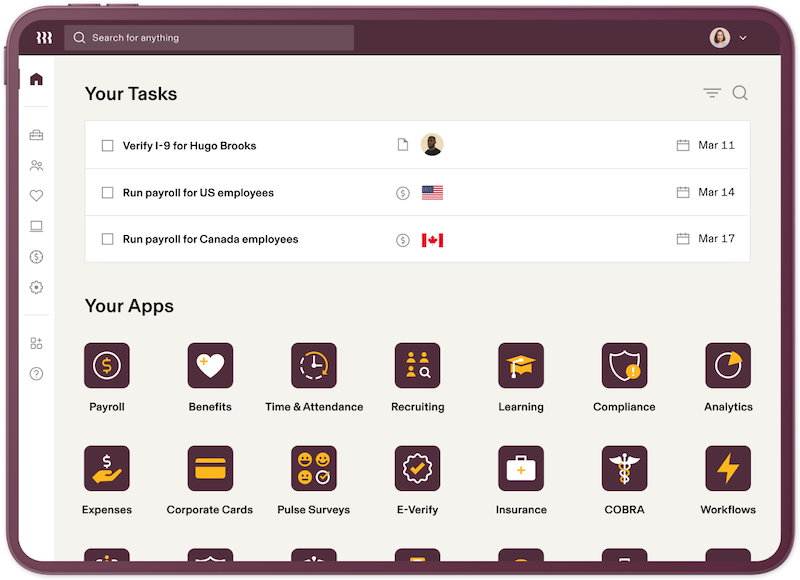Open the COBRA app
Screen dimensions: 800x580
click(624, 468)
